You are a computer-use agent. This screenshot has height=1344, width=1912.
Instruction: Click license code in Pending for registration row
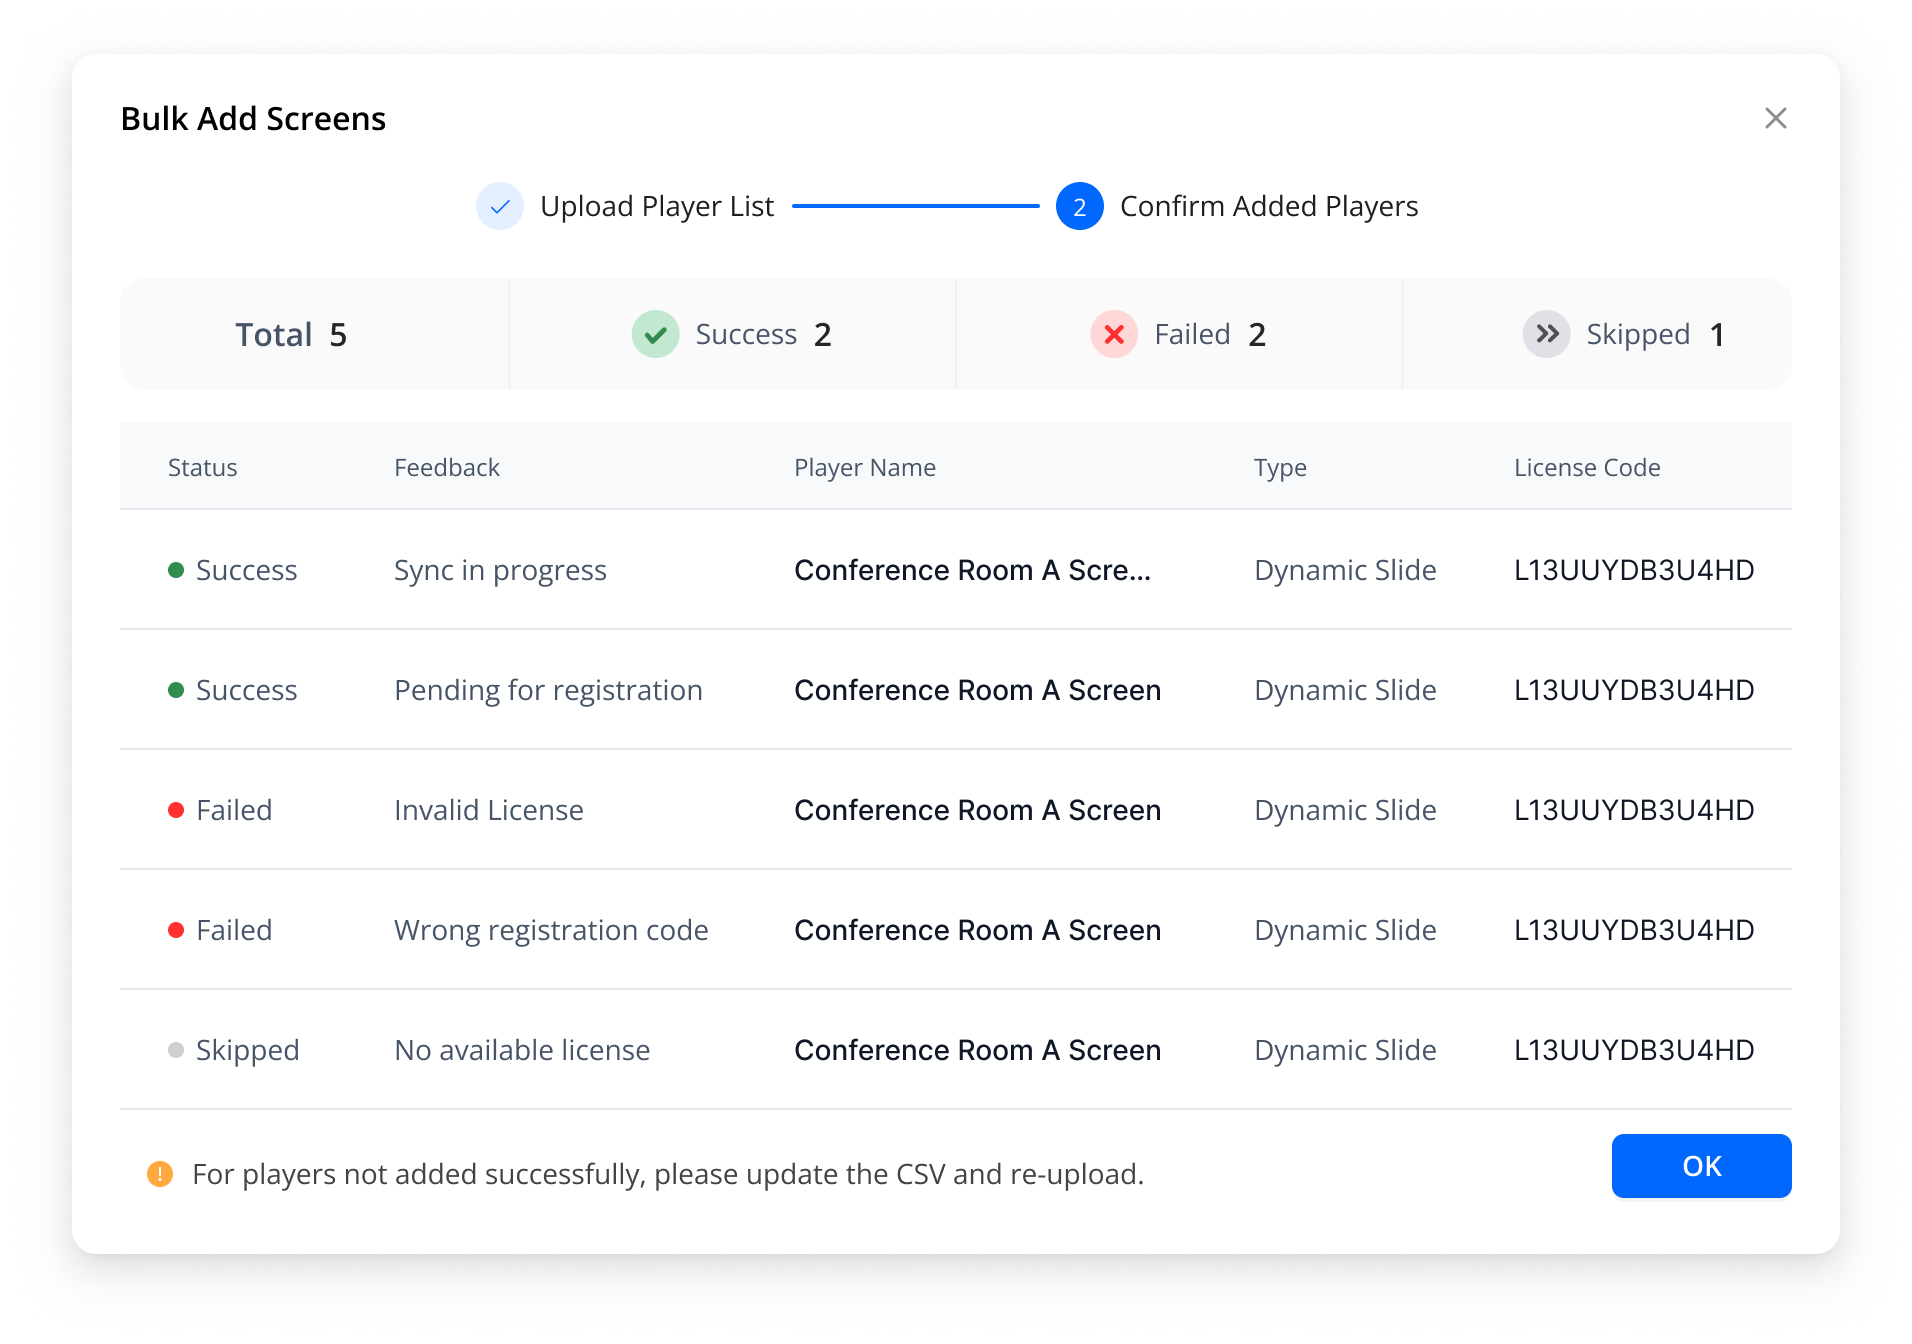1634,690
